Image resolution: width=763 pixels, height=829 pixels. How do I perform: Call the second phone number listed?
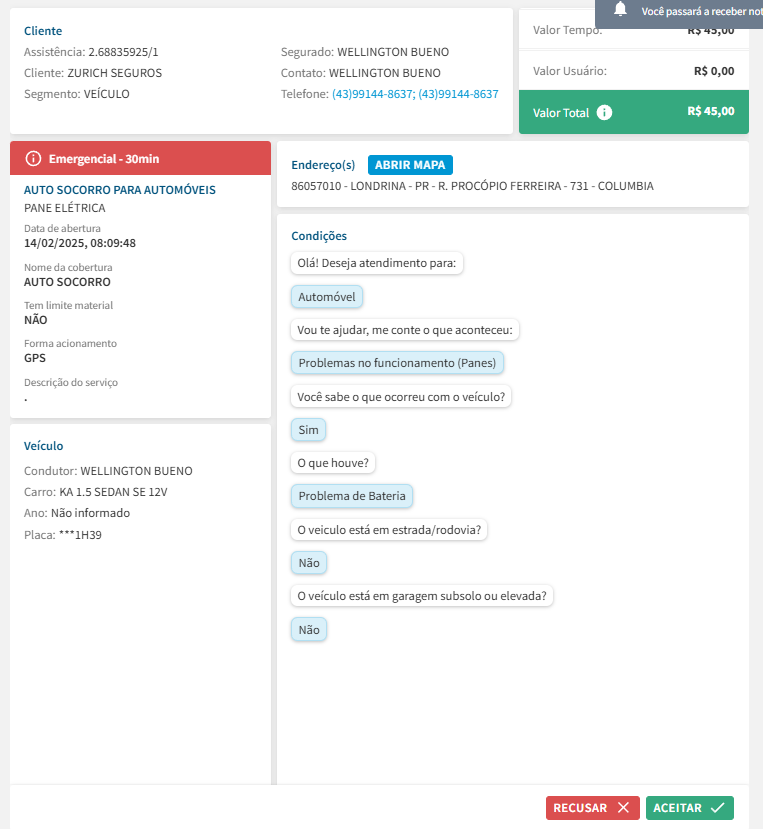click(x=458, y=94)
